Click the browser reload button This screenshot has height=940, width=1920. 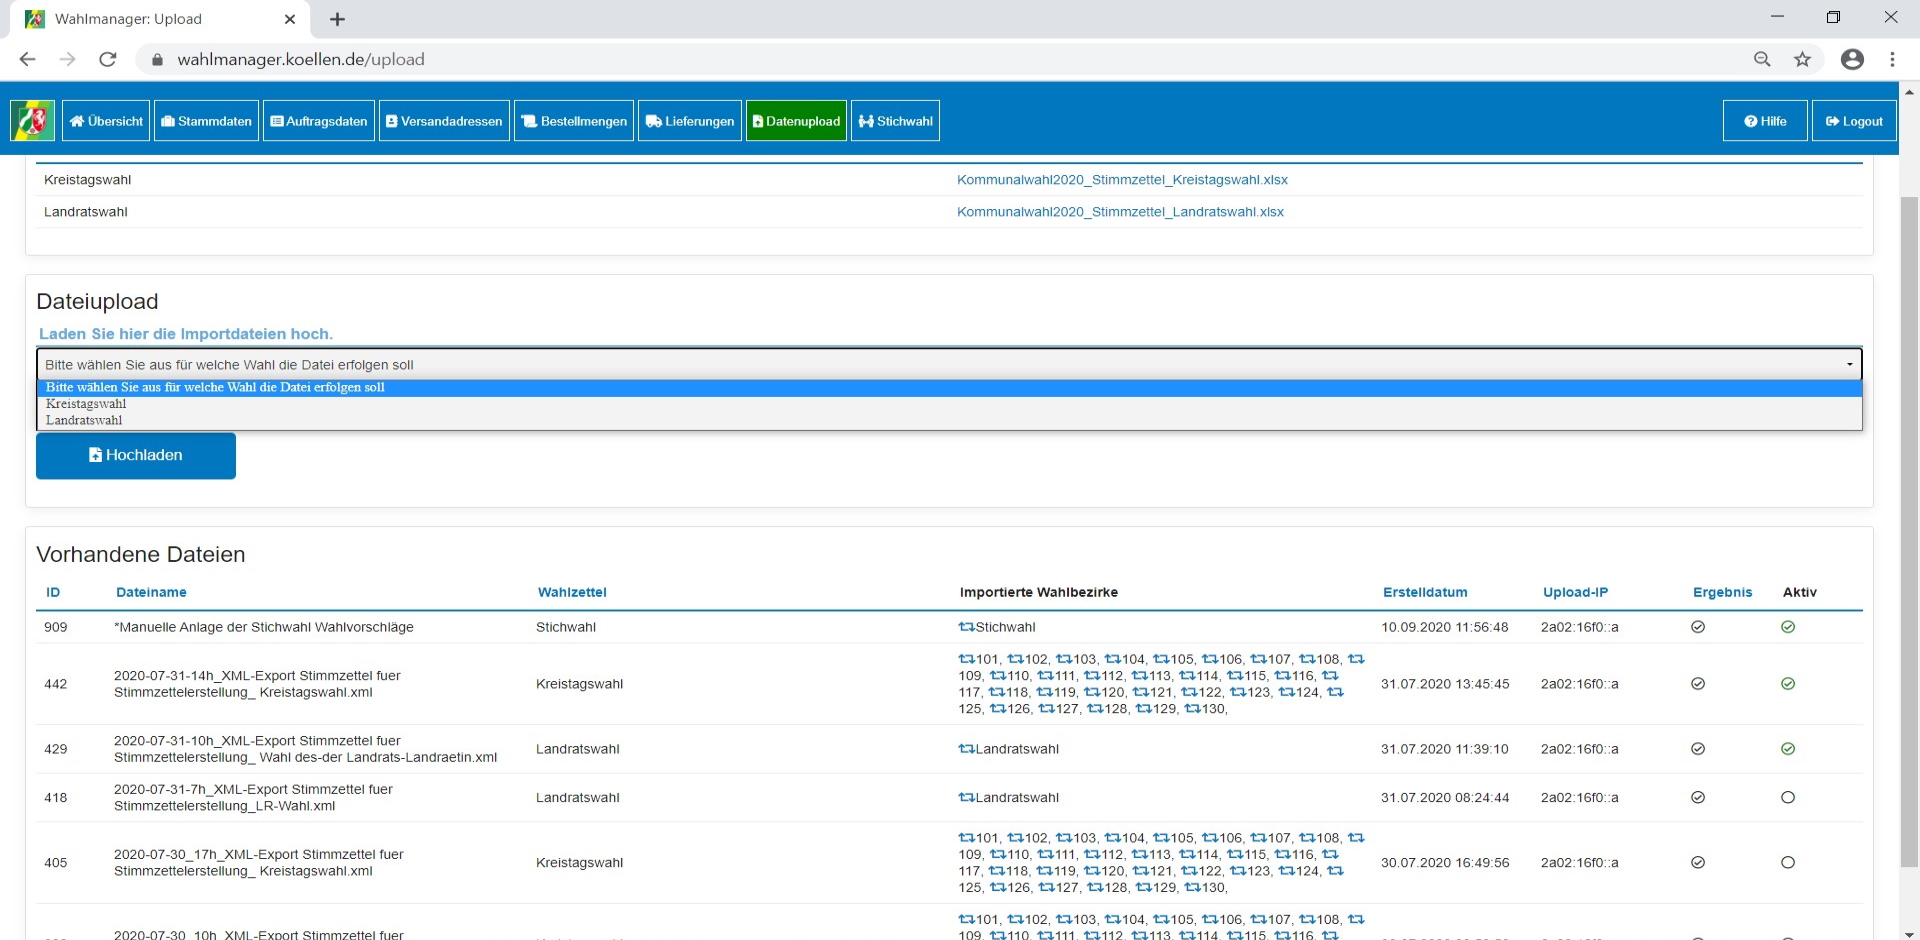coord(108,59)
